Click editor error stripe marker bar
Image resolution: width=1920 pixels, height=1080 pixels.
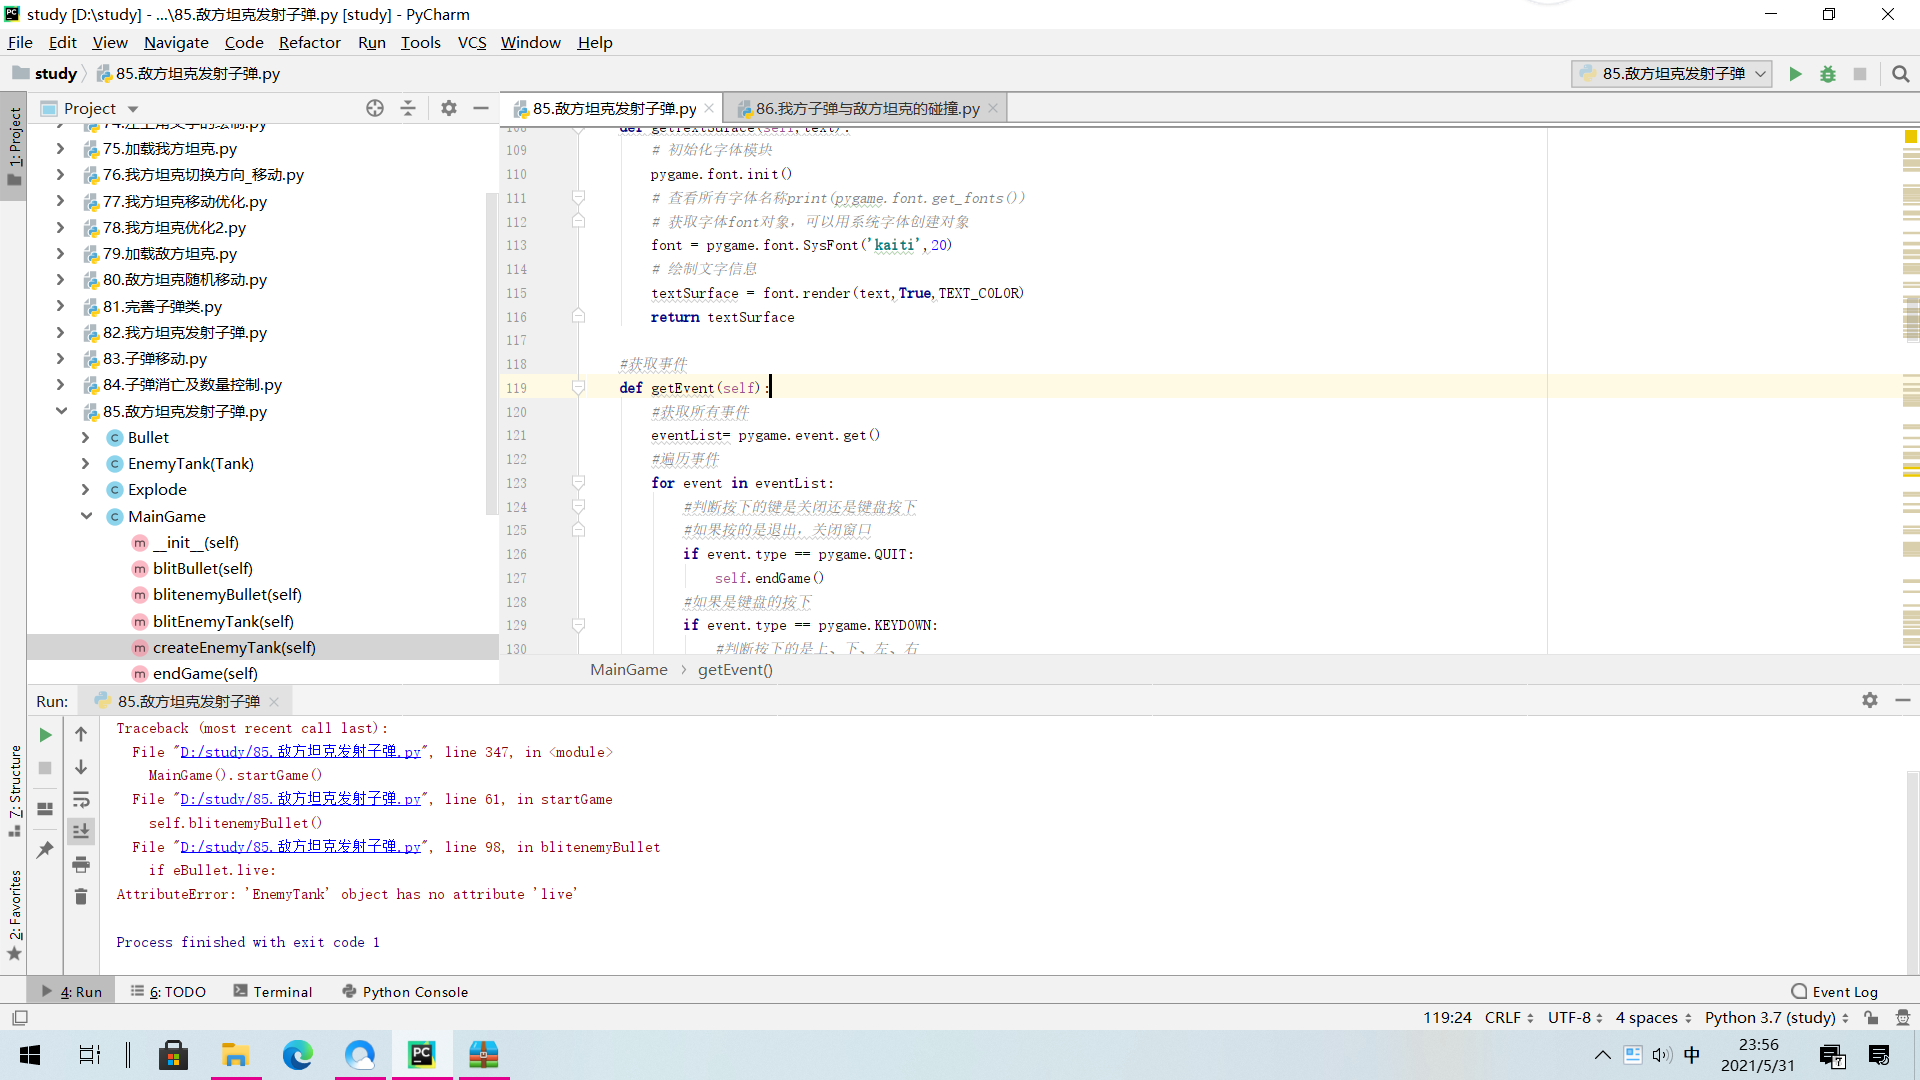(x=1911, y=390)
